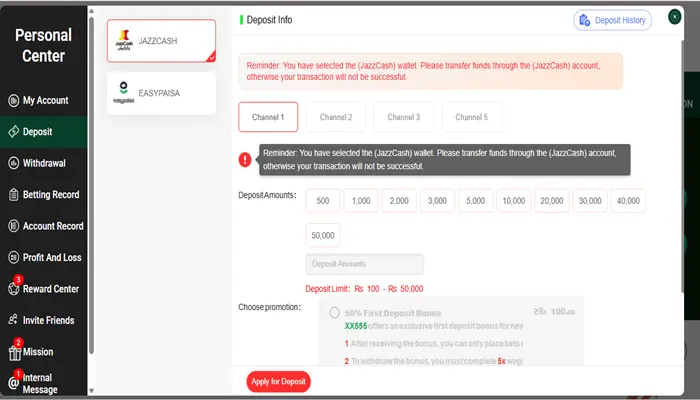Open the Withdrawal section
The height and width of the screenshot is (400, 700).
click(43, 163)
